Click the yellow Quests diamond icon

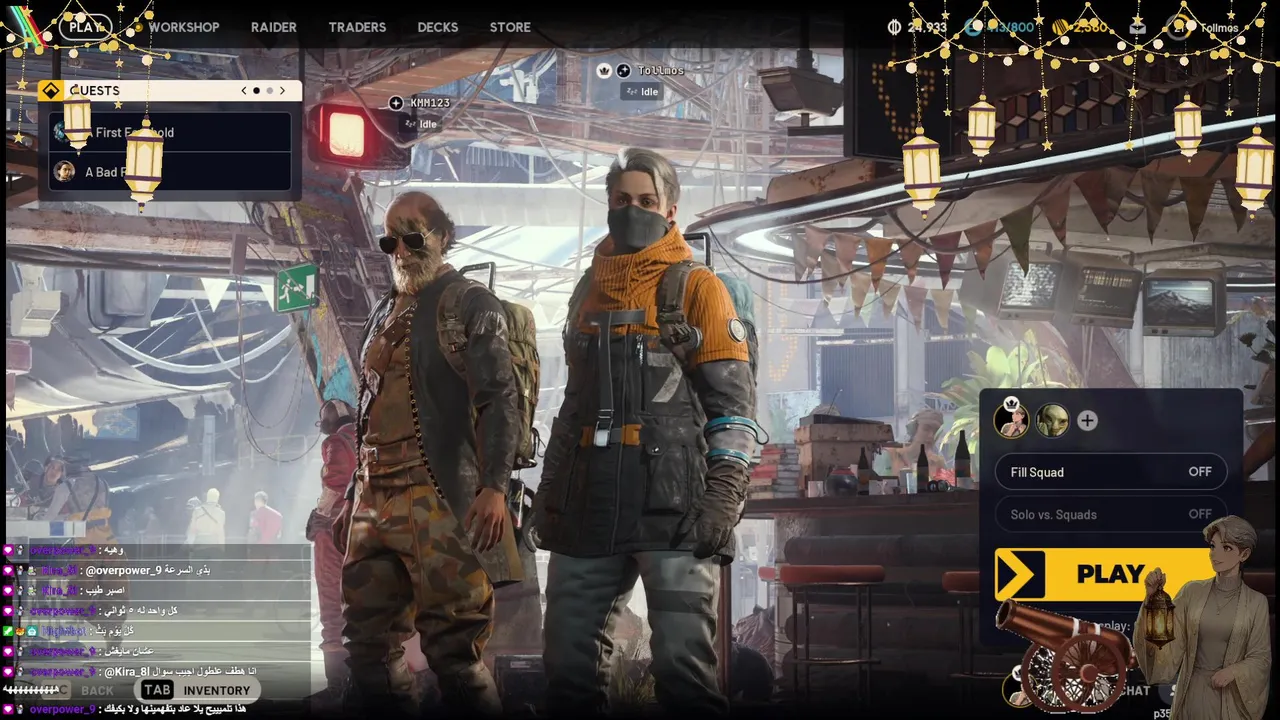pyautogui.click(x=51, y=90)
